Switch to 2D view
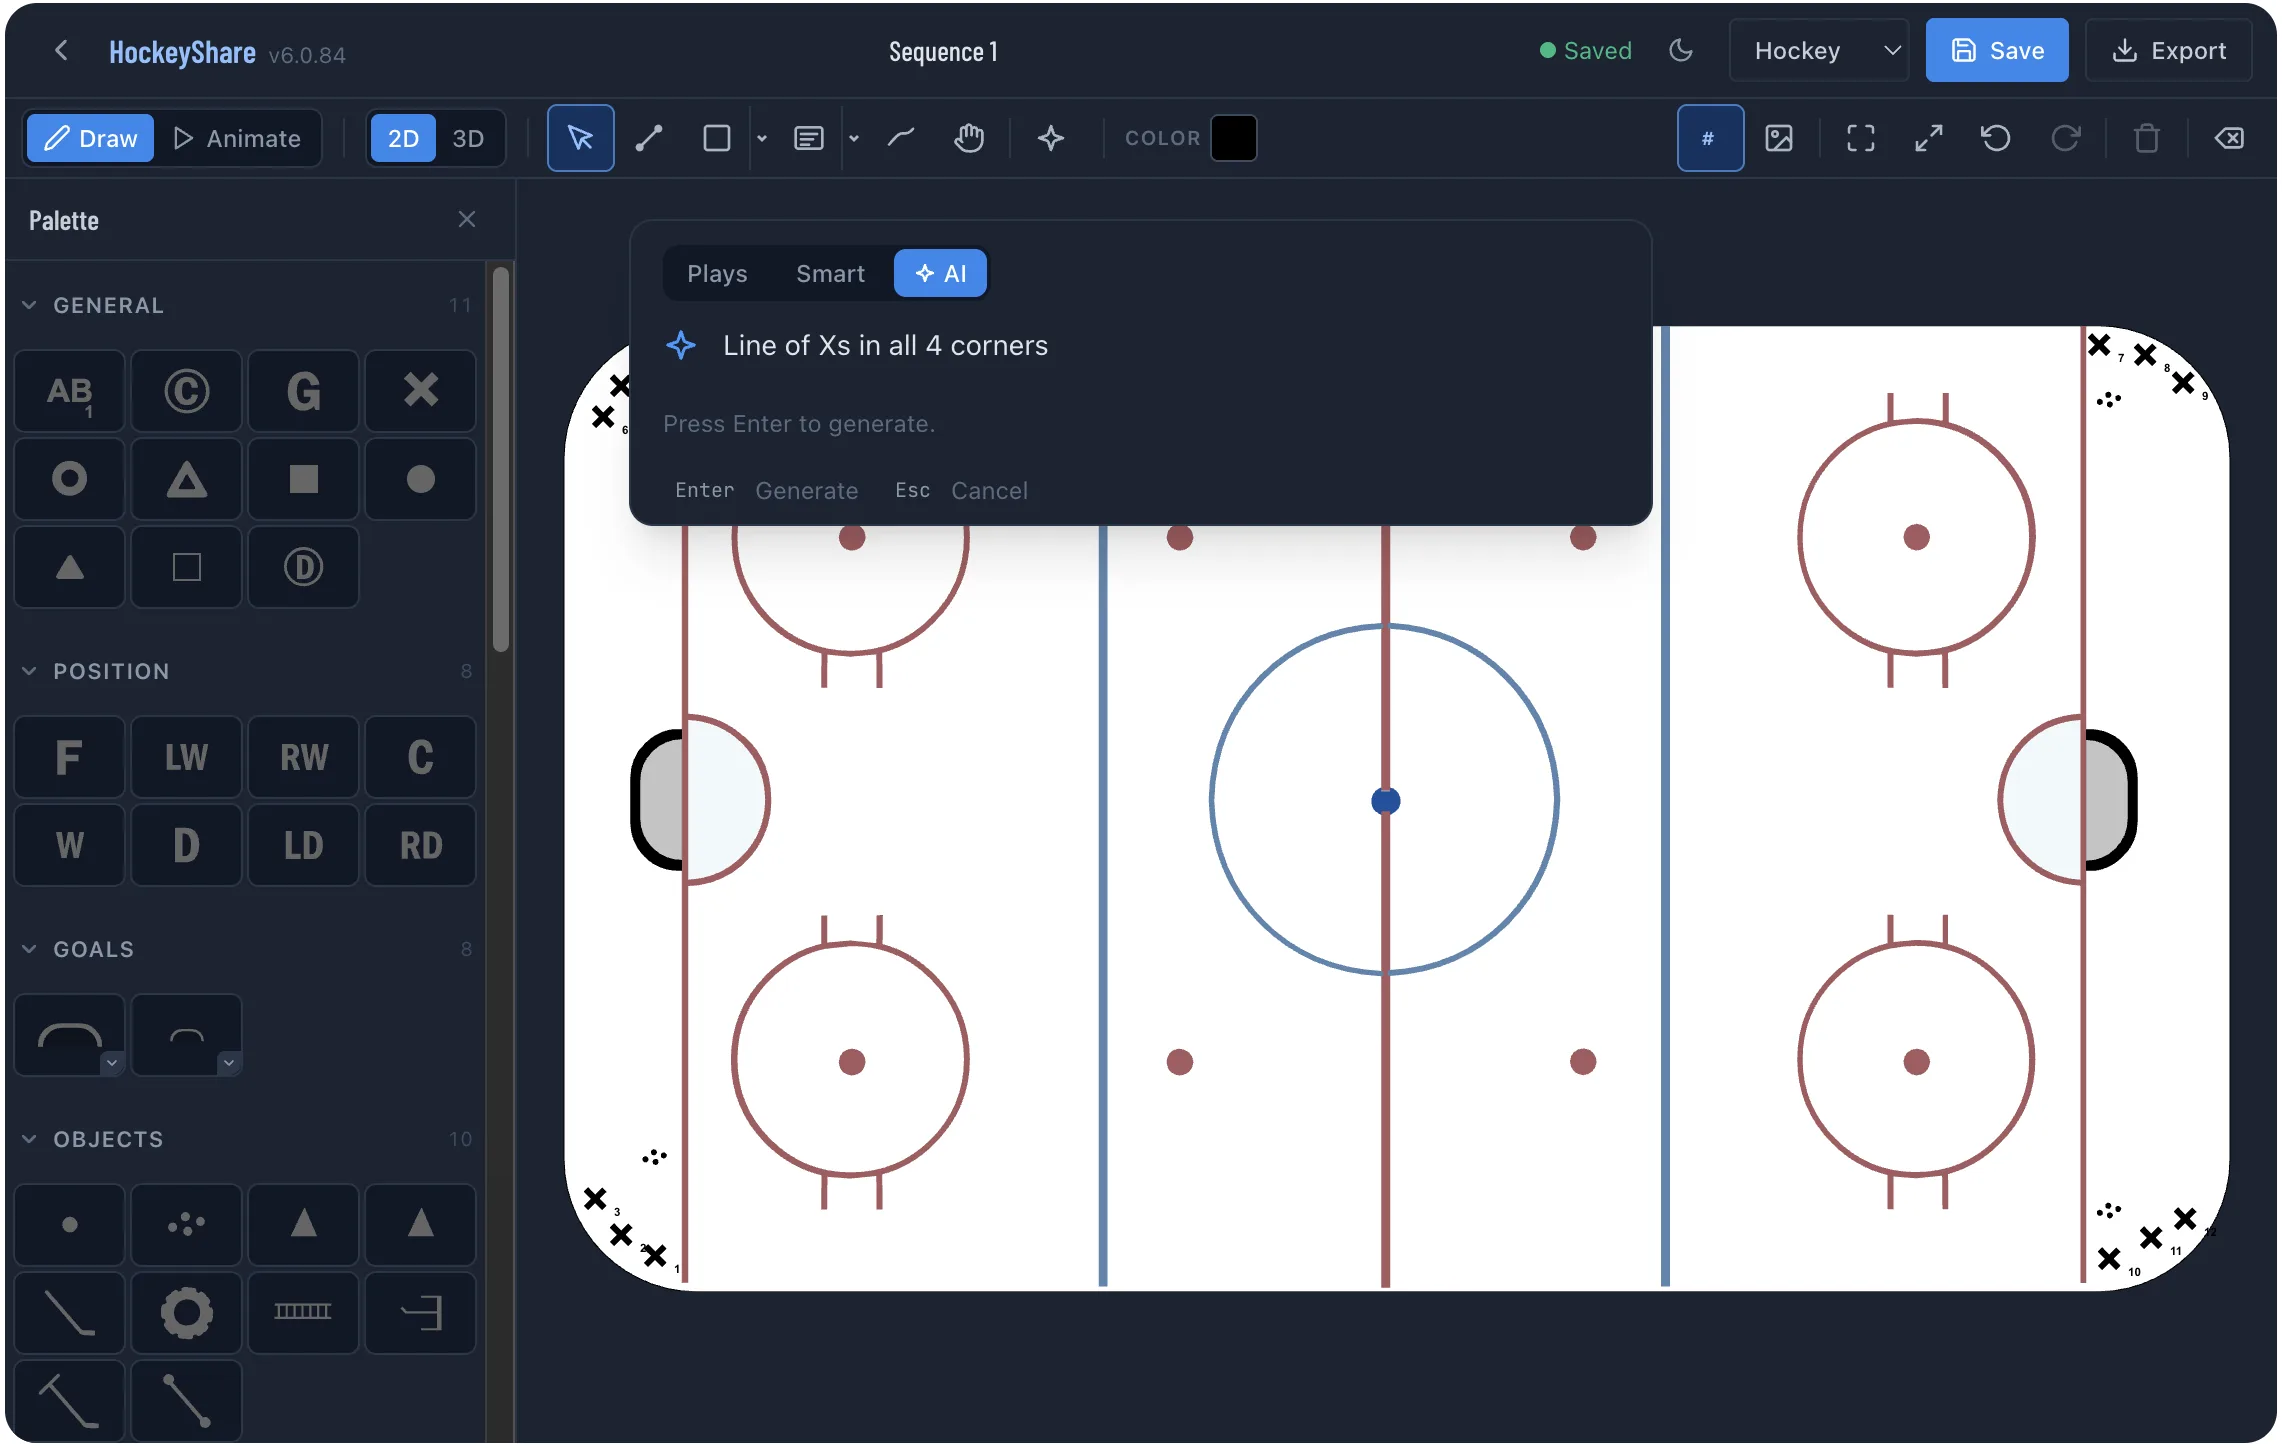The width and height of the screenshot is (2282, 1448). pos(403,138)
